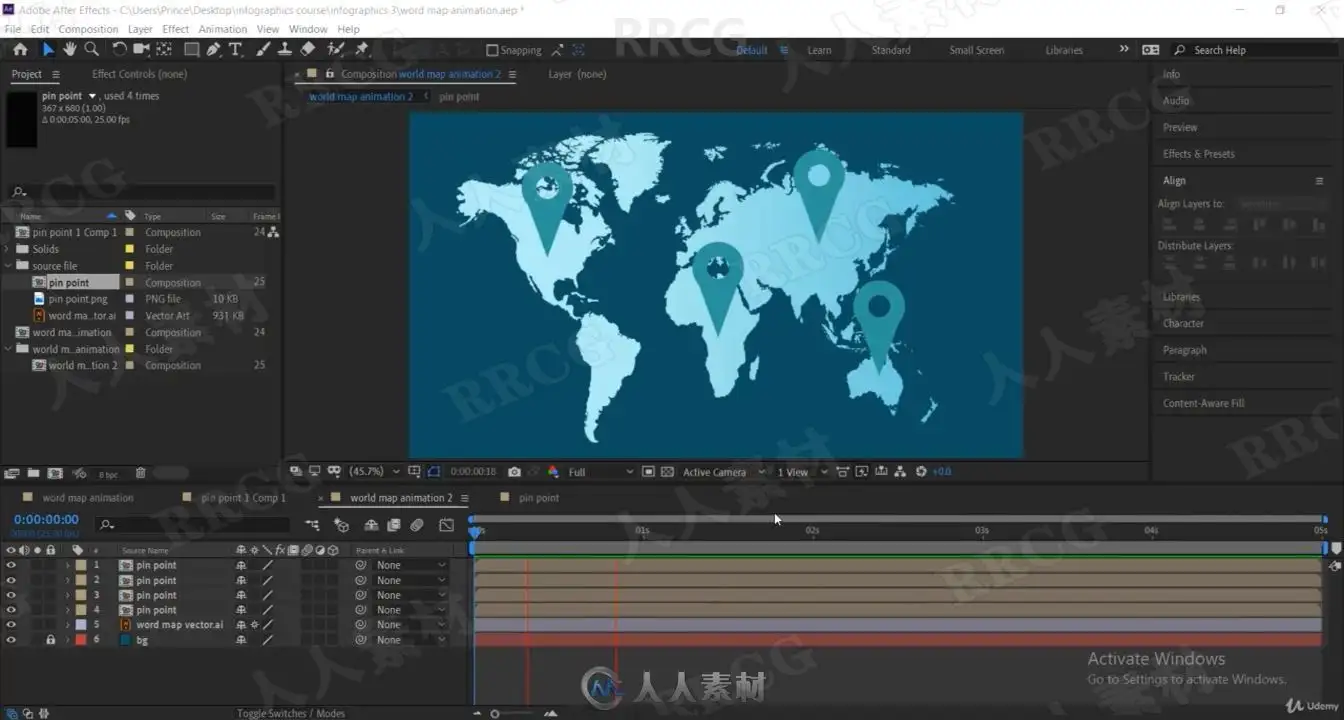Click the current time 0:00:00:00 field
1344x720 pixels.
point(46,520)
